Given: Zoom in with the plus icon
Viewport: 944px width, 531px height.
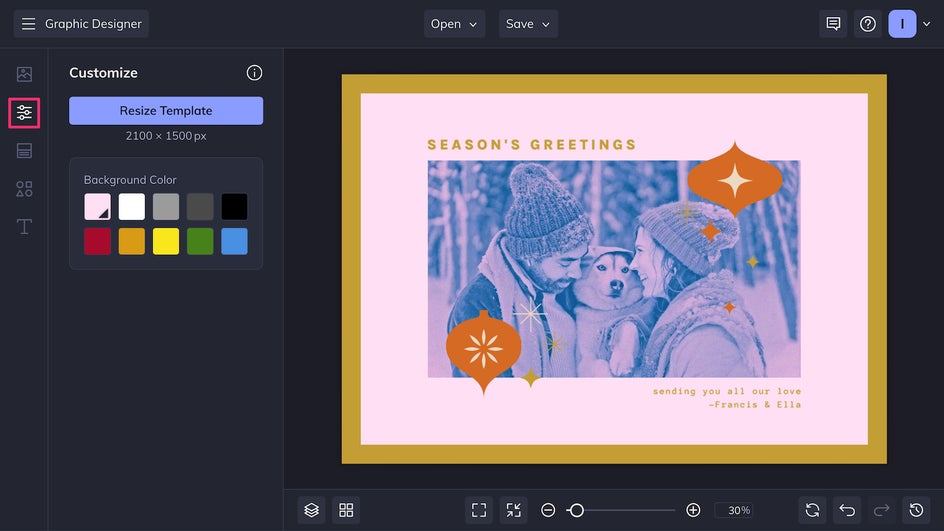Looking at the screenshot, I should pos(693,511).
